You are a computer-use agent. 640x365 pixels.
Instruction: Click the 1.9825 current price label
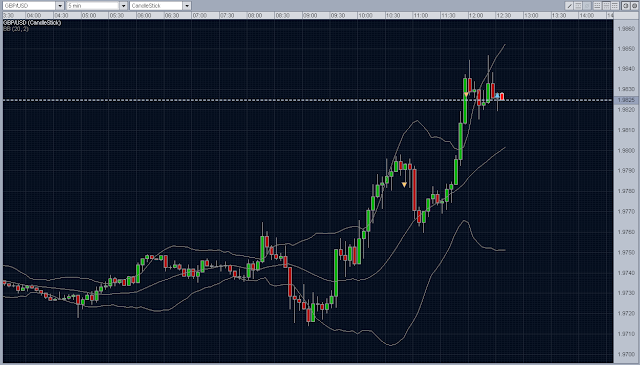pyautogui.click(x=626, y=100)
